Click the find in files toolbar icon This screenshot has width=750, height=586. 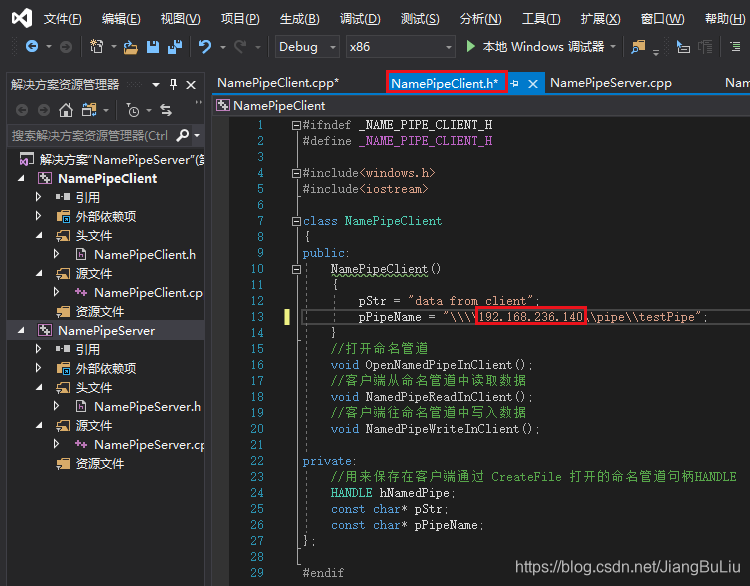tap(638, 47)
